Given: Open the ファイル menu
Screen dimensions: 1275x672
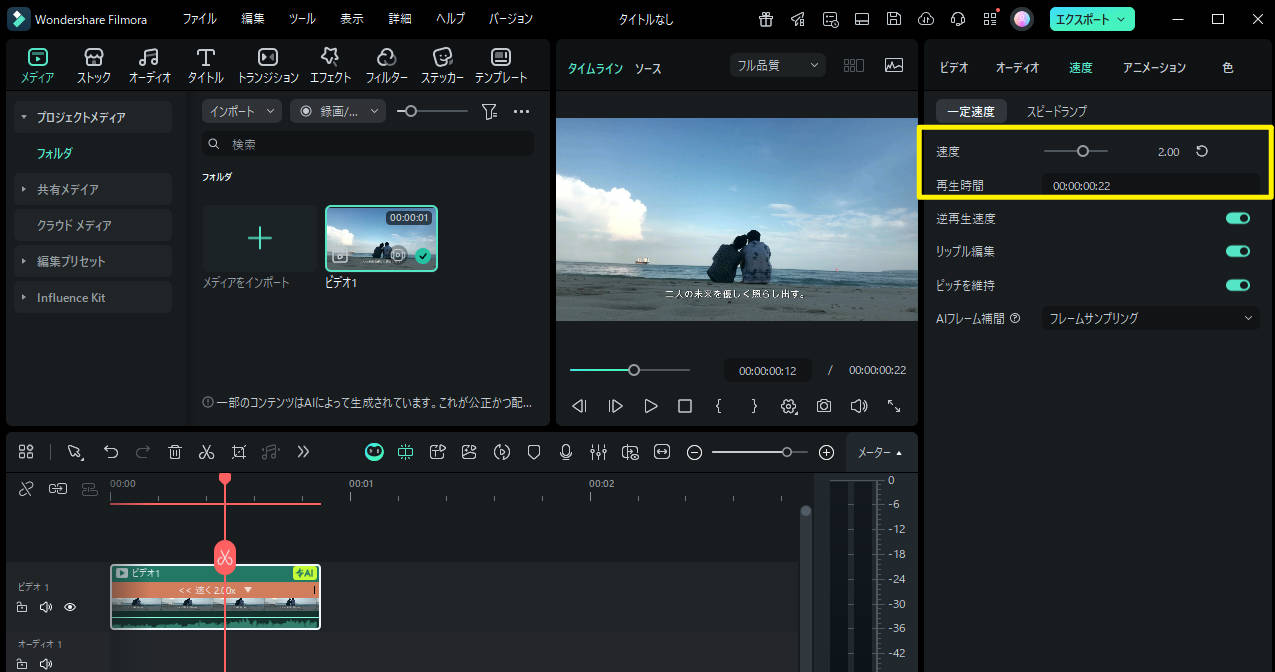Looking at the screenshot, I should (200, 19).
